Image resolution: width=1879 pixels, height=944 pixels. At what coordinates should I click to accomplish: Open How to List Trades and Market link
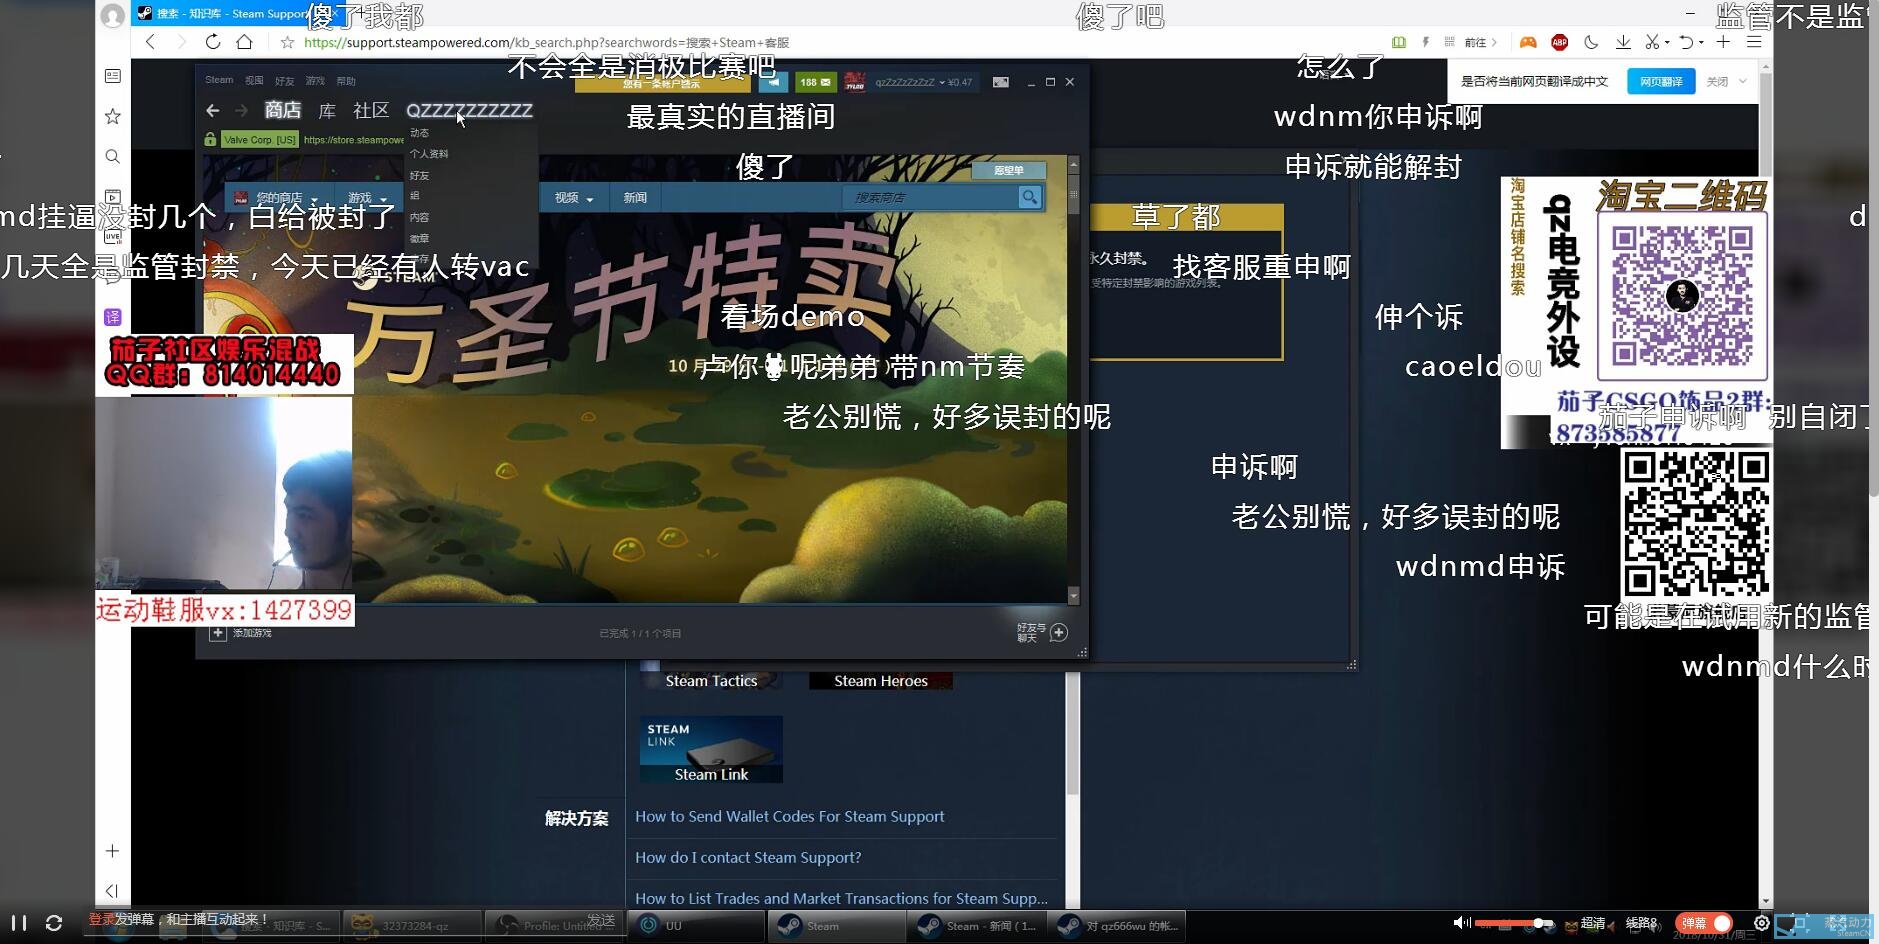[841, 899]
